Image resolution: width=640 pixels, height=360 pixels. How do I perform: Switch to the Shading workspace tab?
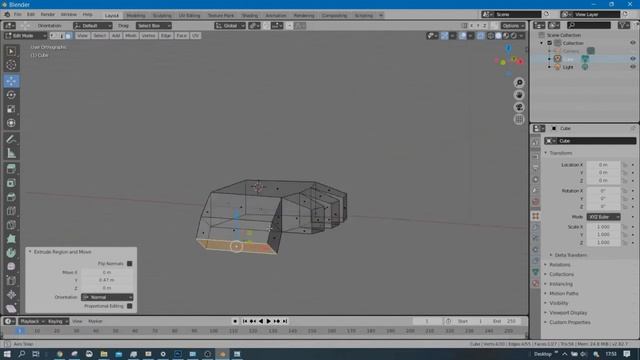249,16
